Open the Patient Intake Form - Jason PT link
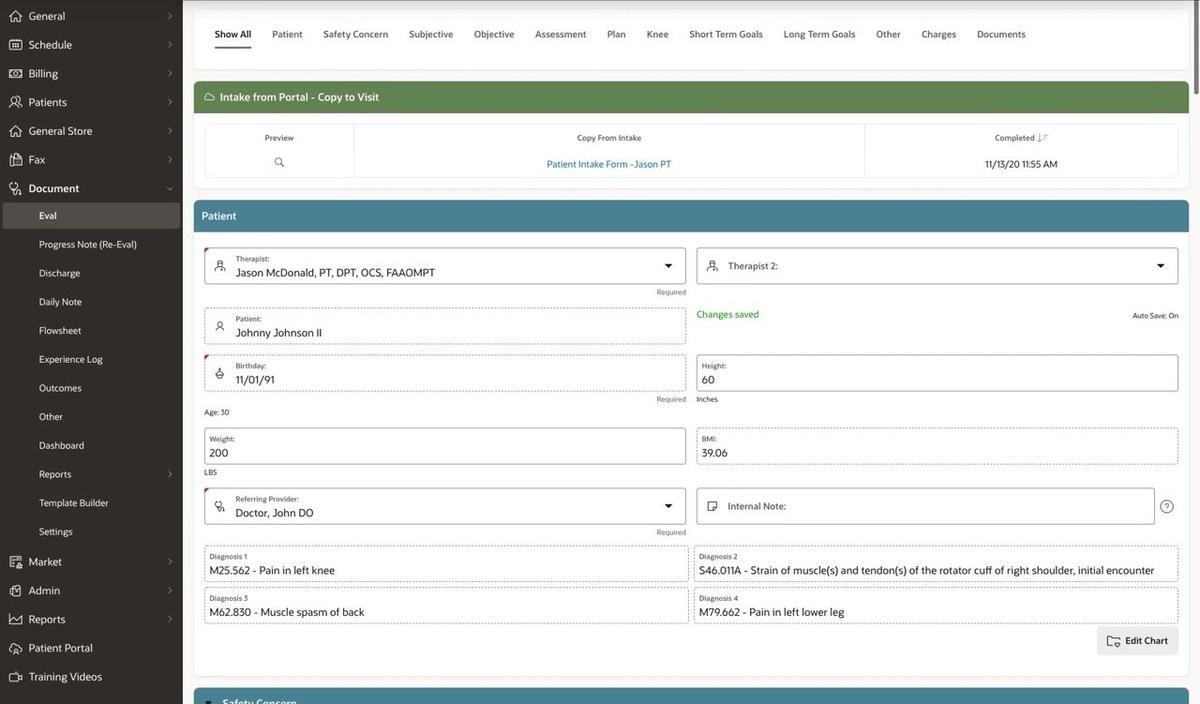The image size is (1200, 704). click(609, 163)
